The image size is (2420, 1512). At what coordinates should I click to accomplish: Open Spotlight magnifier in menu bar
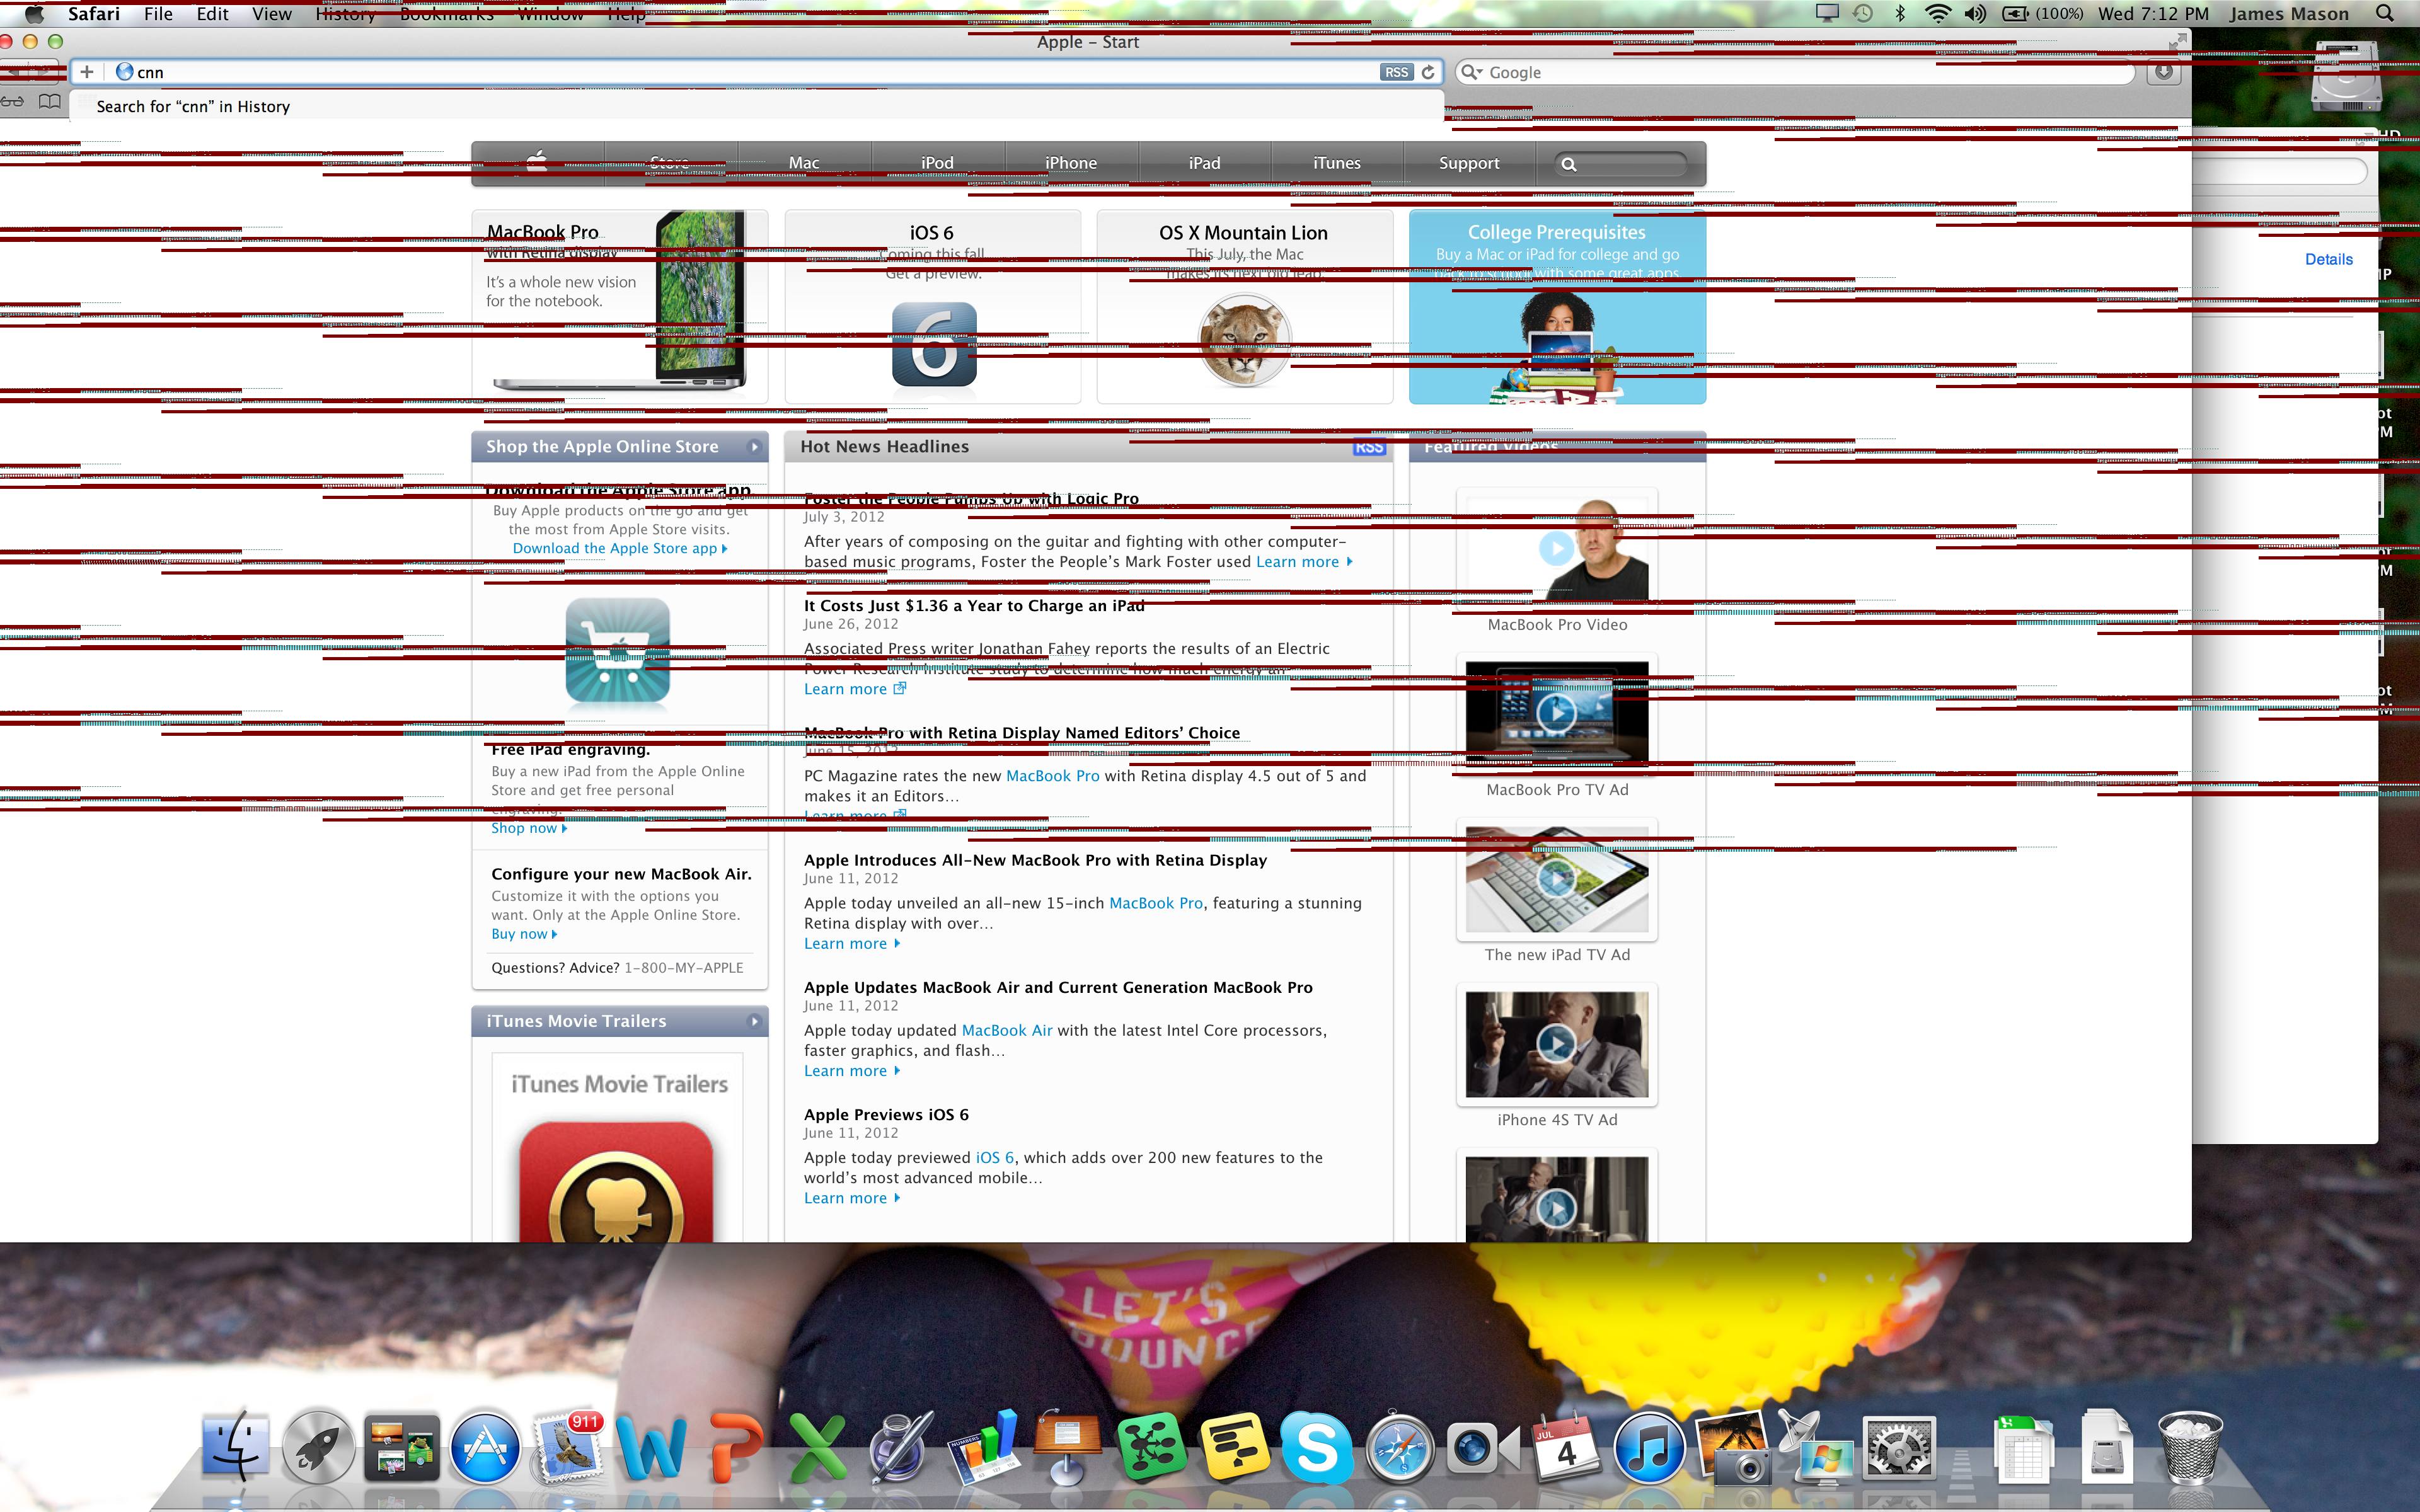[2385, 14]
